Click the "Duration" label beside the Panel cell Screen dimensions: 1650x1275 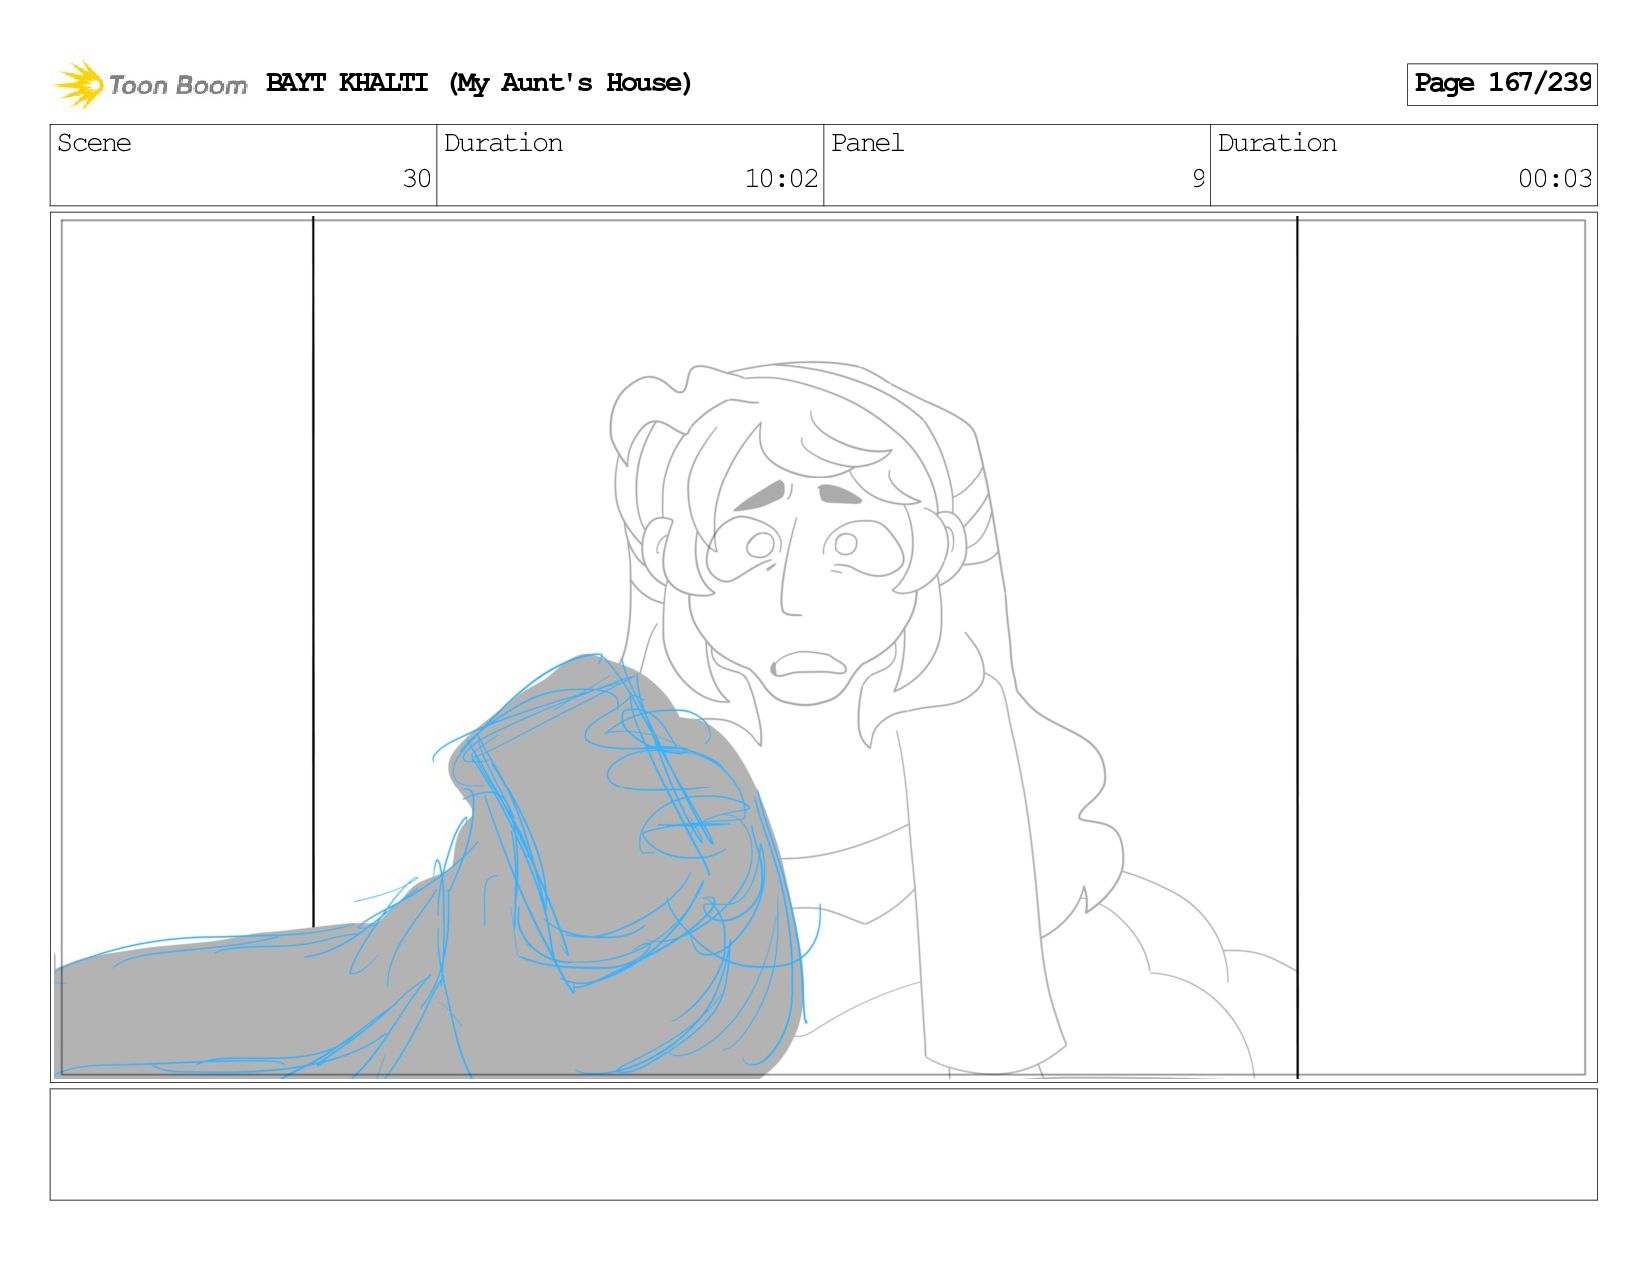point(1277,143)
